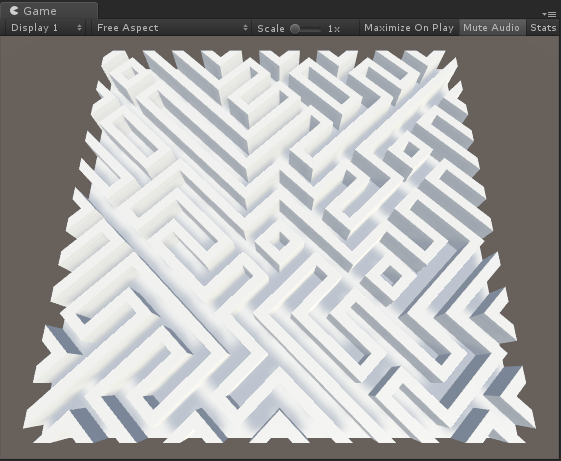
Task: Open the Display 1 dropdown
Action: pyautogui.click(x=46, y=28)
